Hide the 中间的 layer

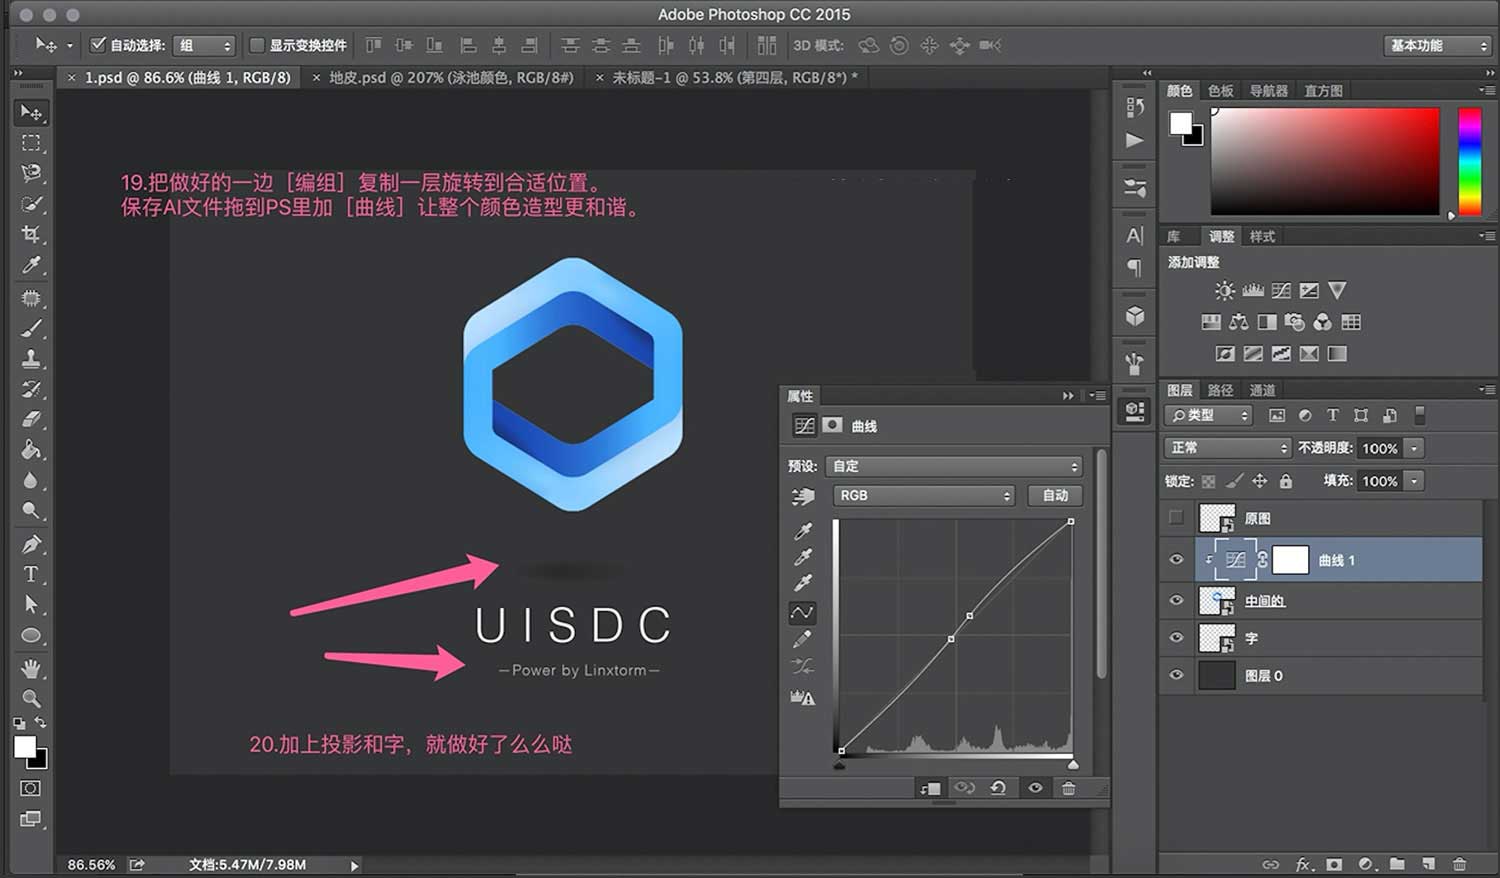point(1176,600)
